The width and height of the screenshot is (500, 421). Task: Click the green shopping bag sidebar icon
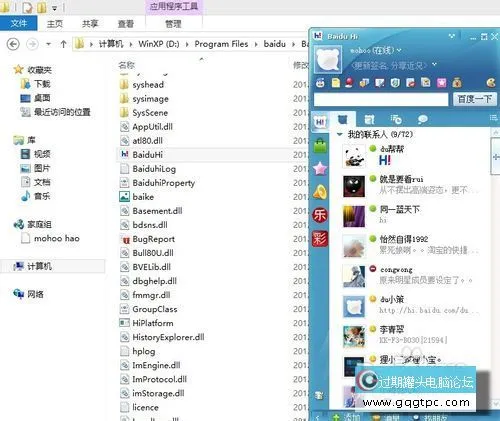[320, 146]
